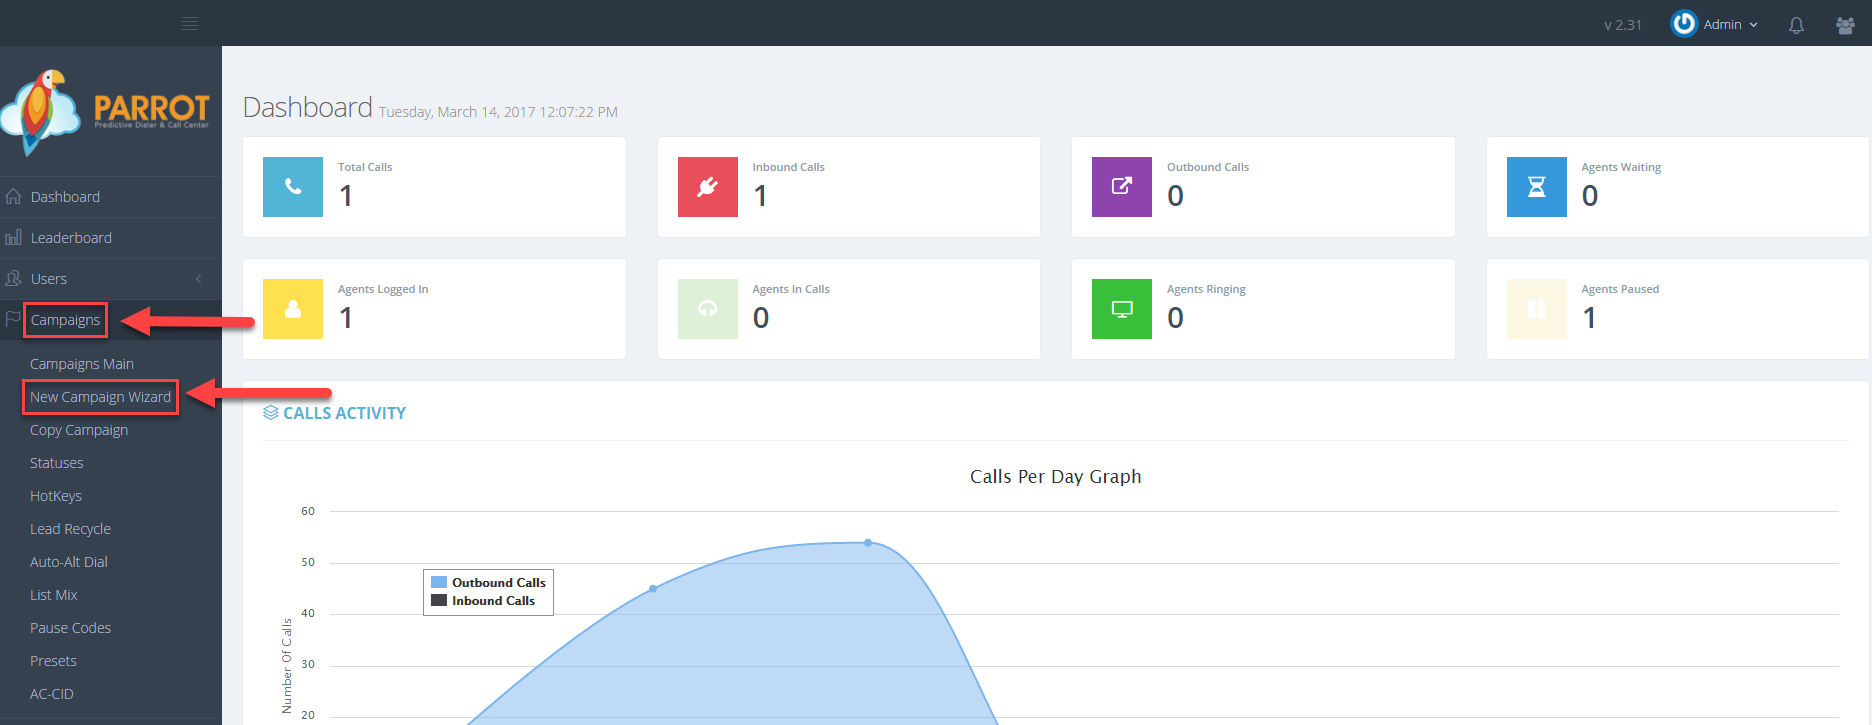Toggle Outbound Calls legend color swatch
The width and height of the screenshot is (1872, 725).
click(x=439, y=582)
